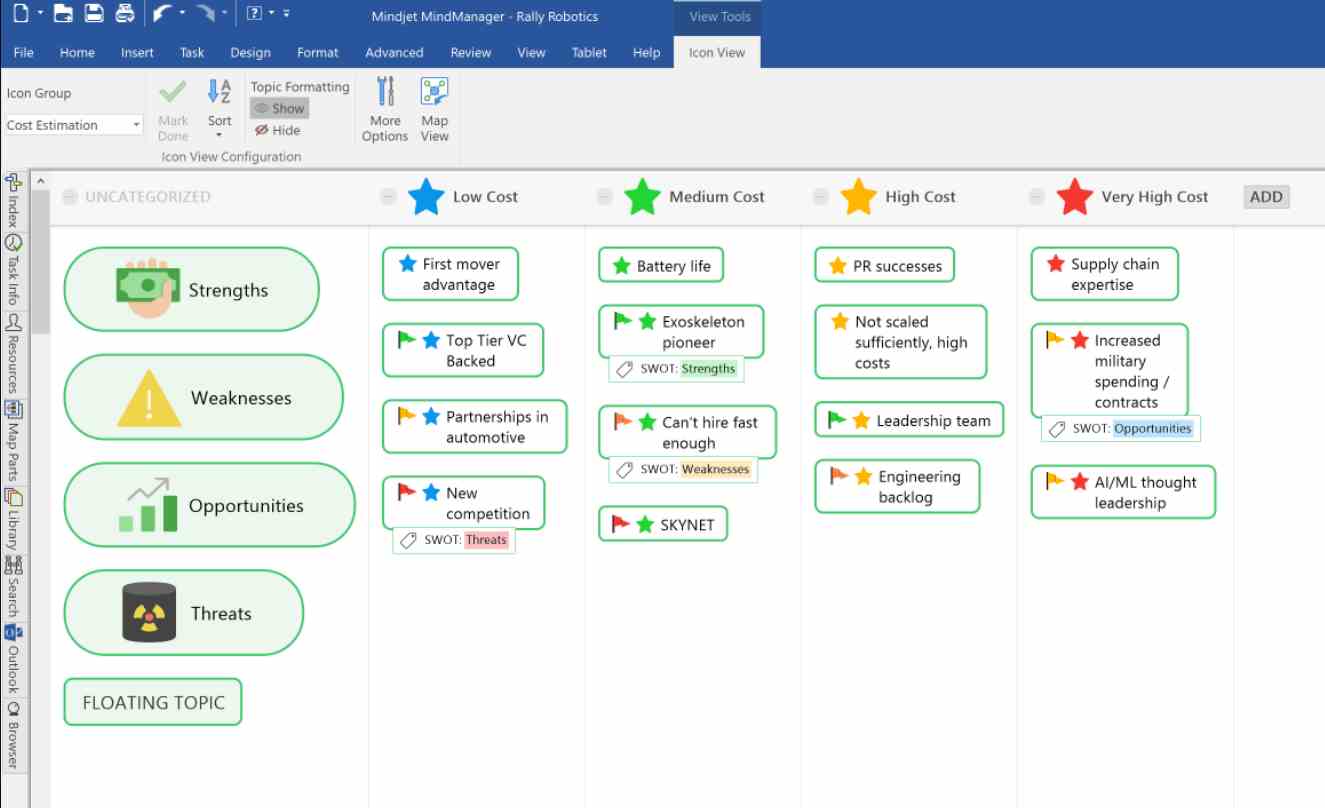Screen dimensions: 1325x808
Task: Switch to the Home ribbon tab
Action: 77,53
